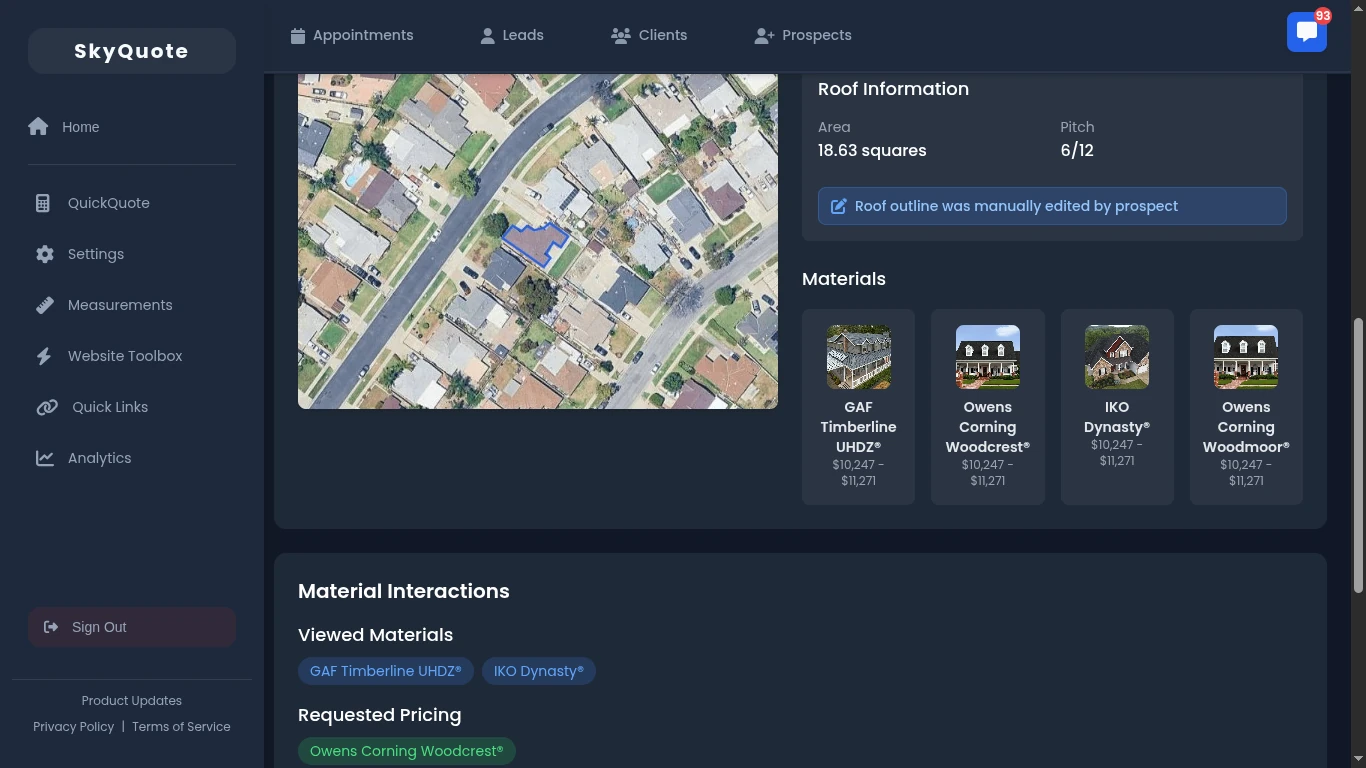Click the Quick Links chain icon
Image resolution: width=1366 pixels, height=768 pixels.
point(47,407)
